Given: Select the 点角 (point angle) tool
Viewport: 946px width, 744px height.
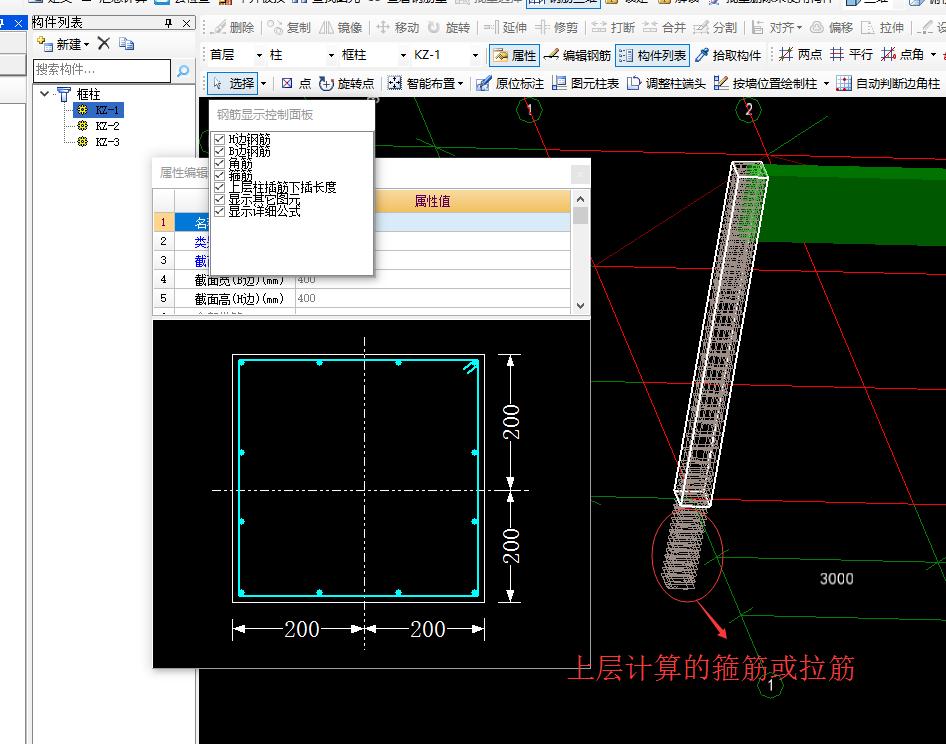Looking at the screenshot, I should click(903, 55).
